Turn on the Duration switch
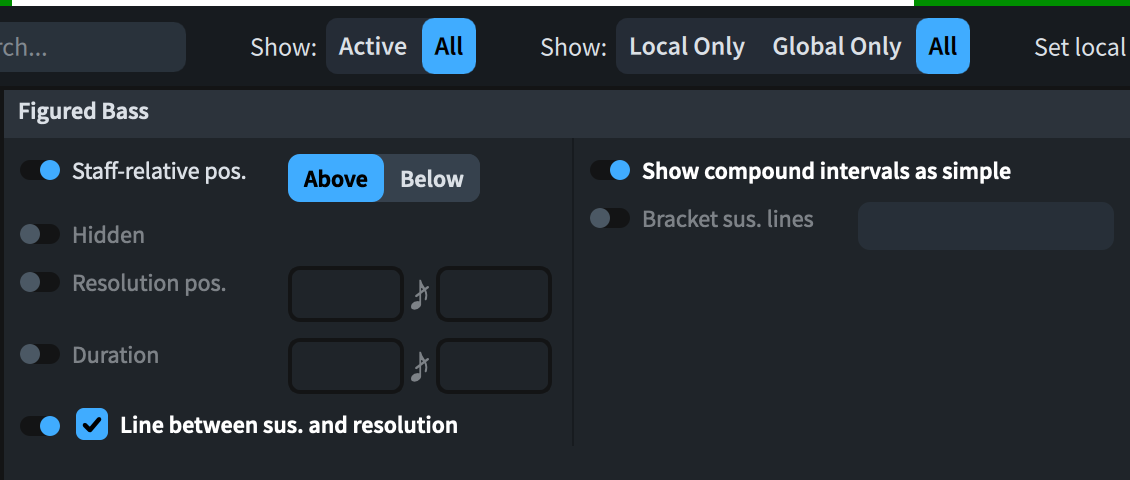The width and height of the screenshot is (1130, 480). (40, 355)
